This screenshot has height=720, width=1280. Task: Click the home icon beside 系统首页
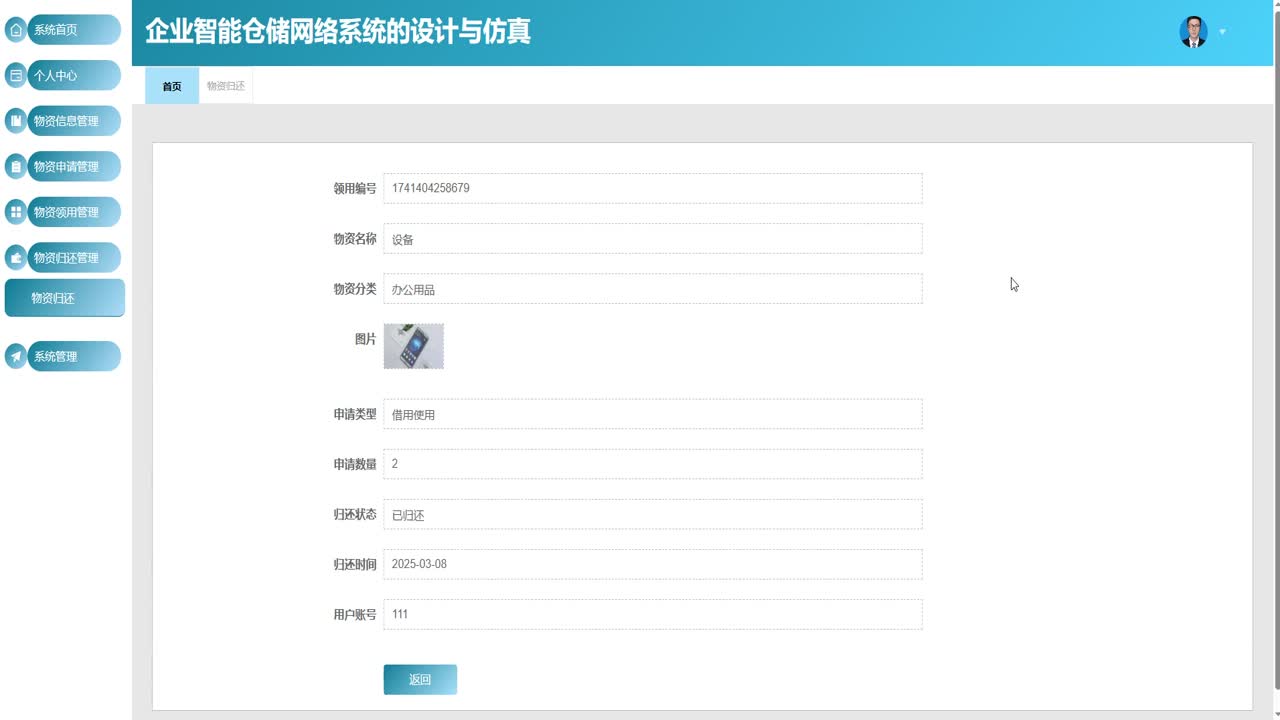coord(16,30)
